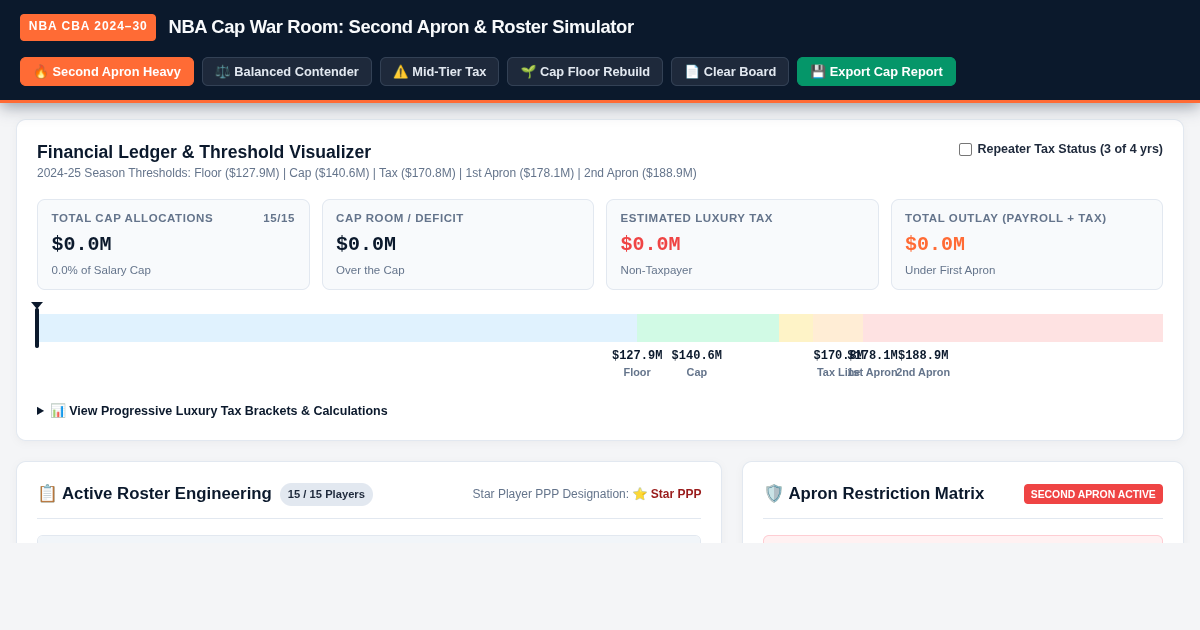Click the Total Outlay card
This screenshot has height=630, width=1200.
pyautogui.click(x=1027, y=244)
